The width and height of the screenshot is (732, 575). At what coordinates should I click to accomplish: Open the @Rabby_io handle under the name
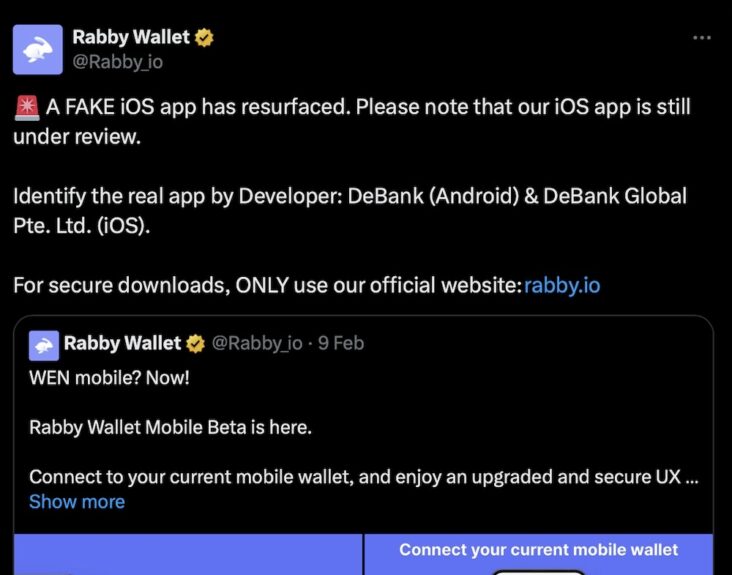[x=118, y=62]
